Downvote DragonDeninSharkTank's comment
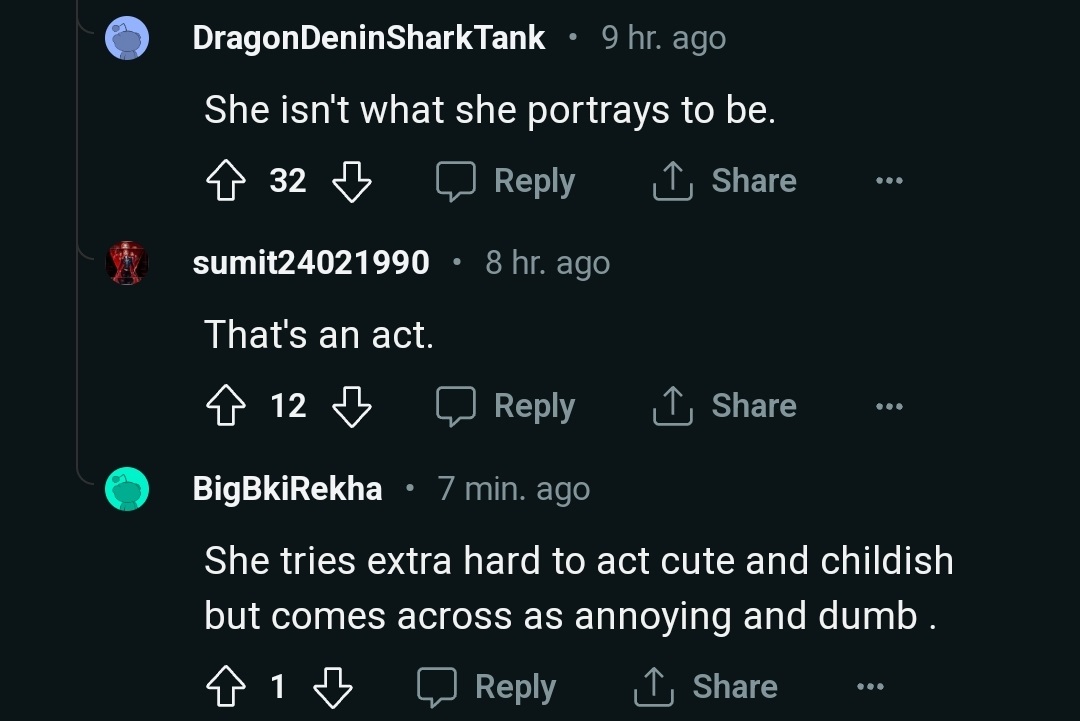1080x721 pixels. (x=351, y=182)
